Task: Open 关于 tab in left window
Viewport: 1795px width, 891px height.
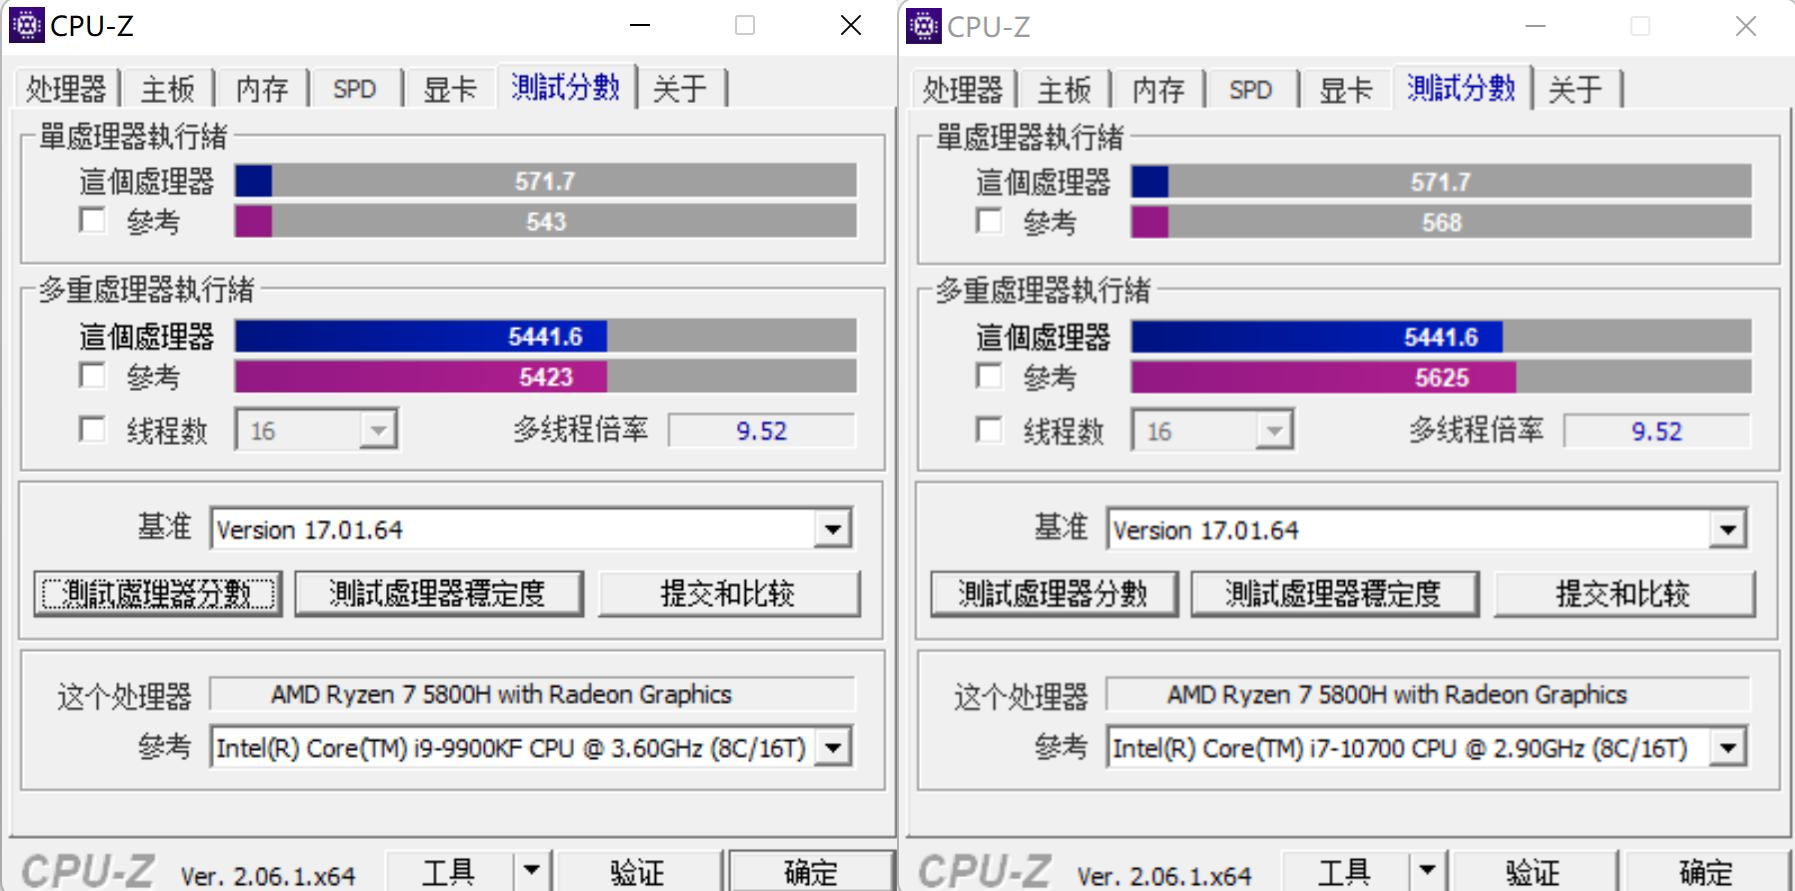Action: (680, 88)
